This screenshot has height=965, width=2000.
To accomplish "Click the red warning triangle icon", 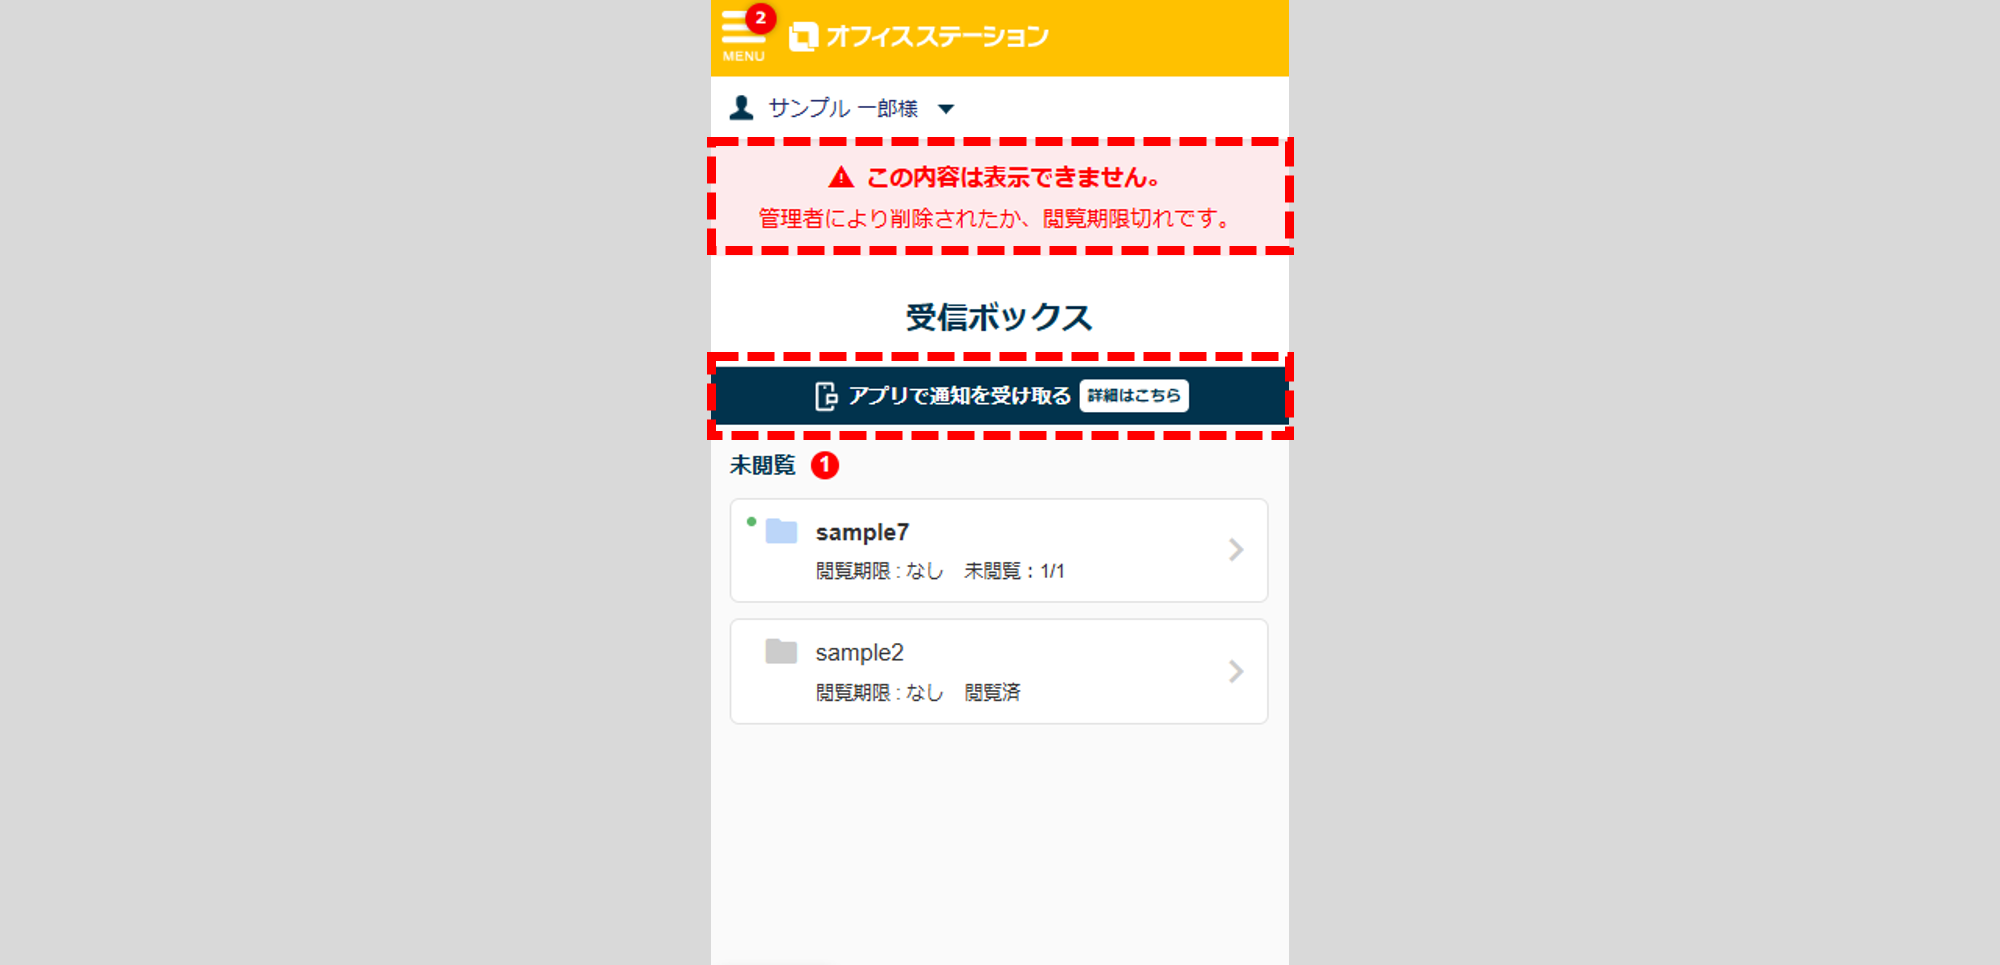I will [841, 178].
